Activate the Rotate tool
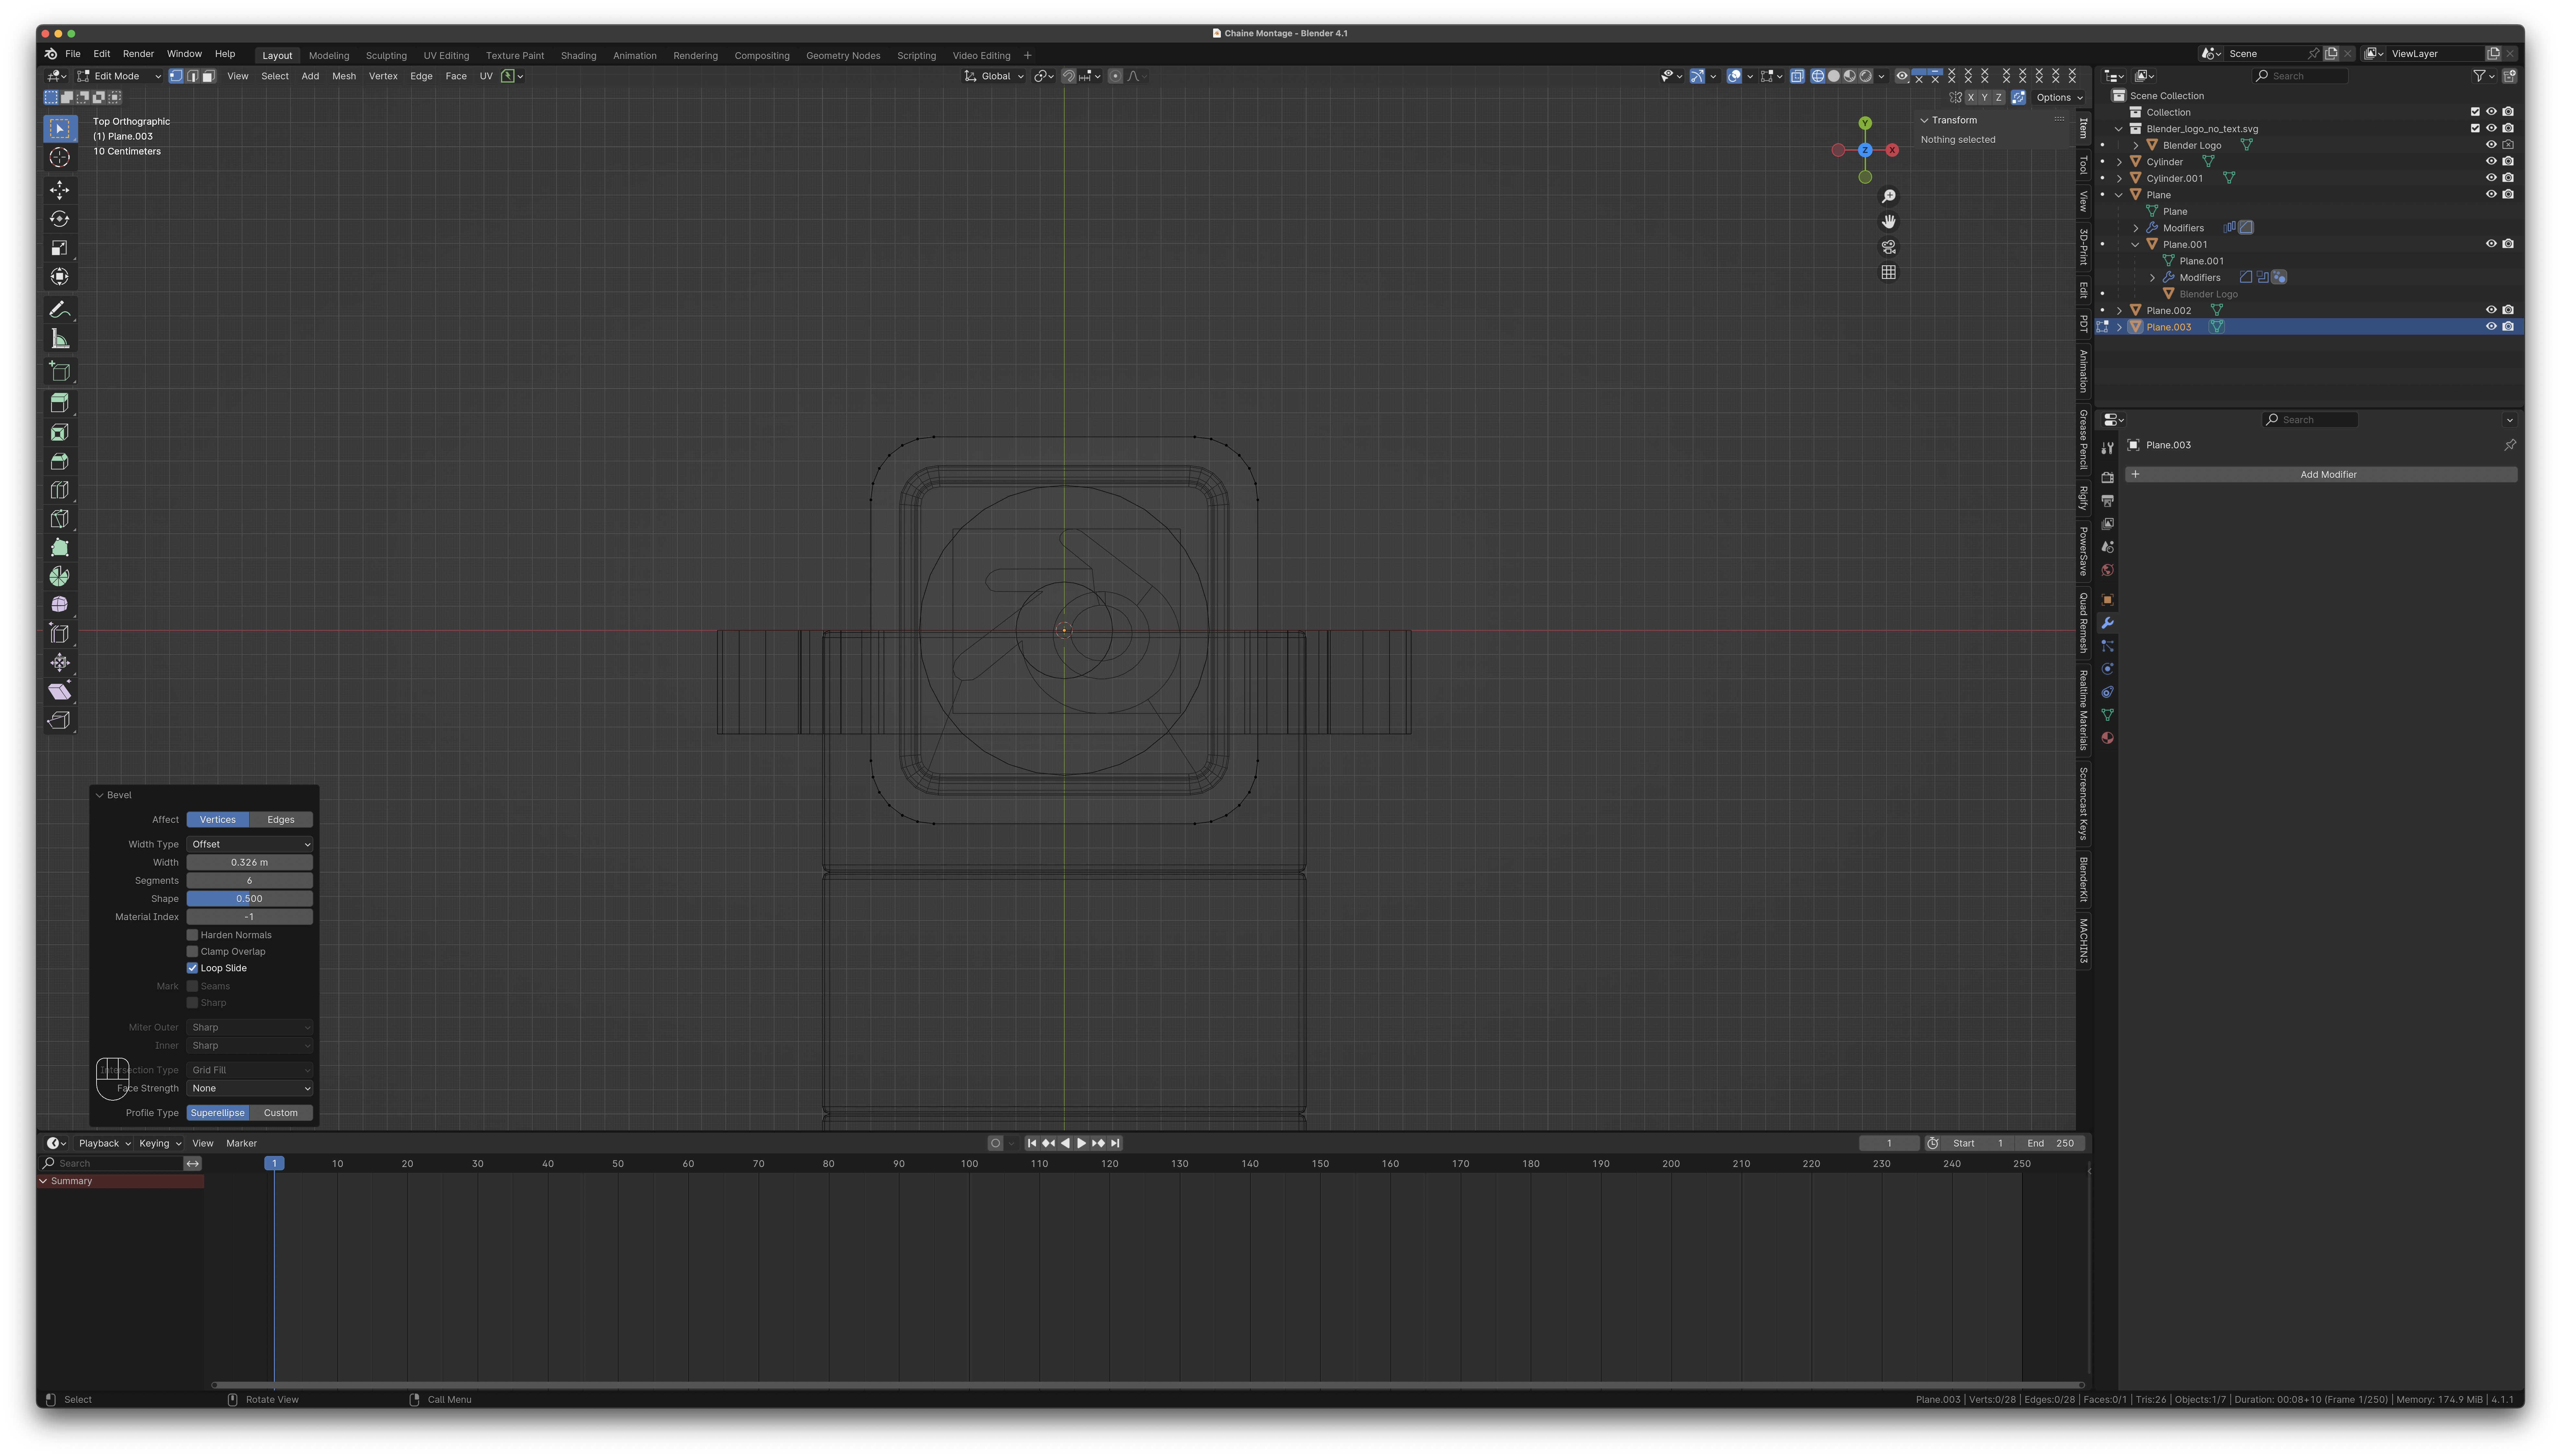The image size is (2561, 1456). pyautogui.click(x=60, y=219)
